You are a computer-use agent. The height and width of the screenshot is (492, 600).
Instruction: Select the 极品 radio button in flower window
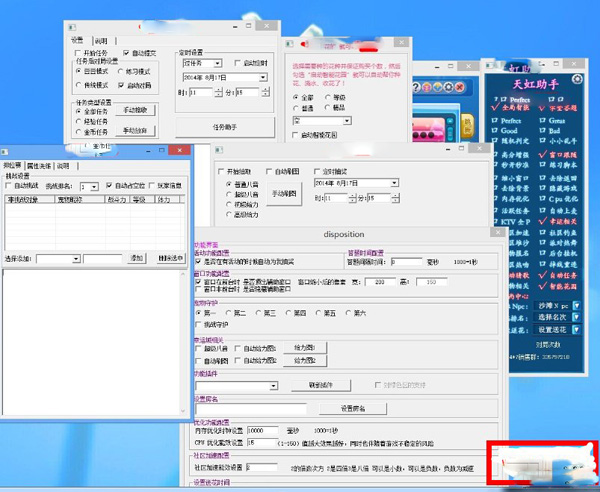tap(328, 108)
